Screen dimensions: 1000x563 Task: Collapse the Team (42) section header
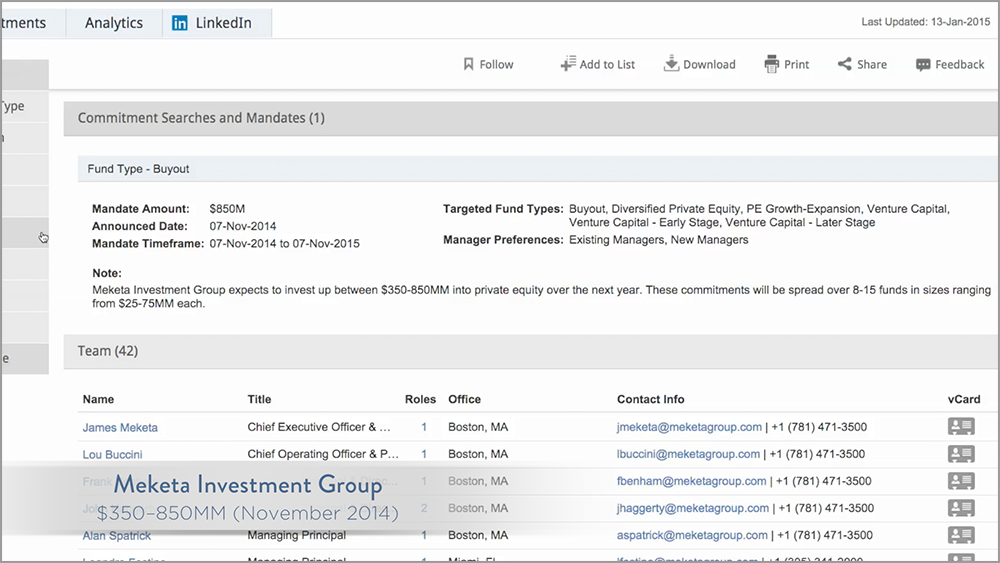(x=531, y=351)
